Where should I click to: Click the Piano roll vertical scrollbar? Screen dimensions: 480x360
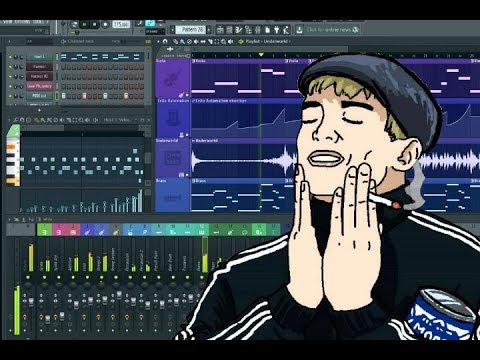coord(148,157)
